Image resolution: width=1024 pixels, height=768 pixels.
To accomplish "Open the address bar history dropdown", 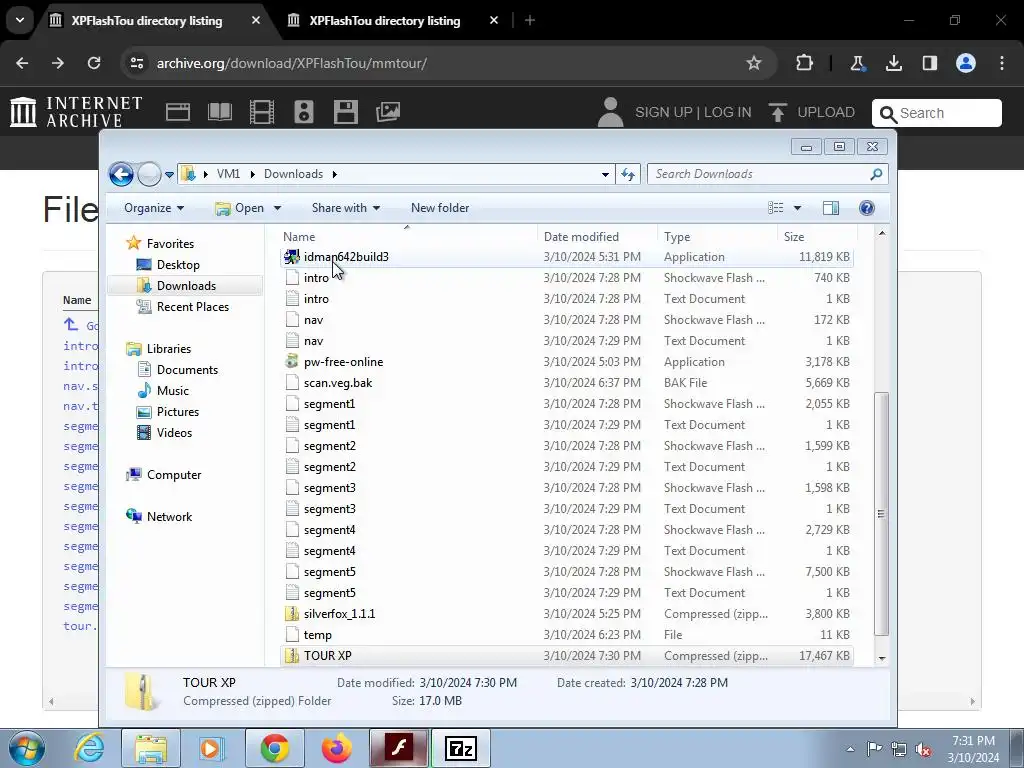I will (605, 174).
